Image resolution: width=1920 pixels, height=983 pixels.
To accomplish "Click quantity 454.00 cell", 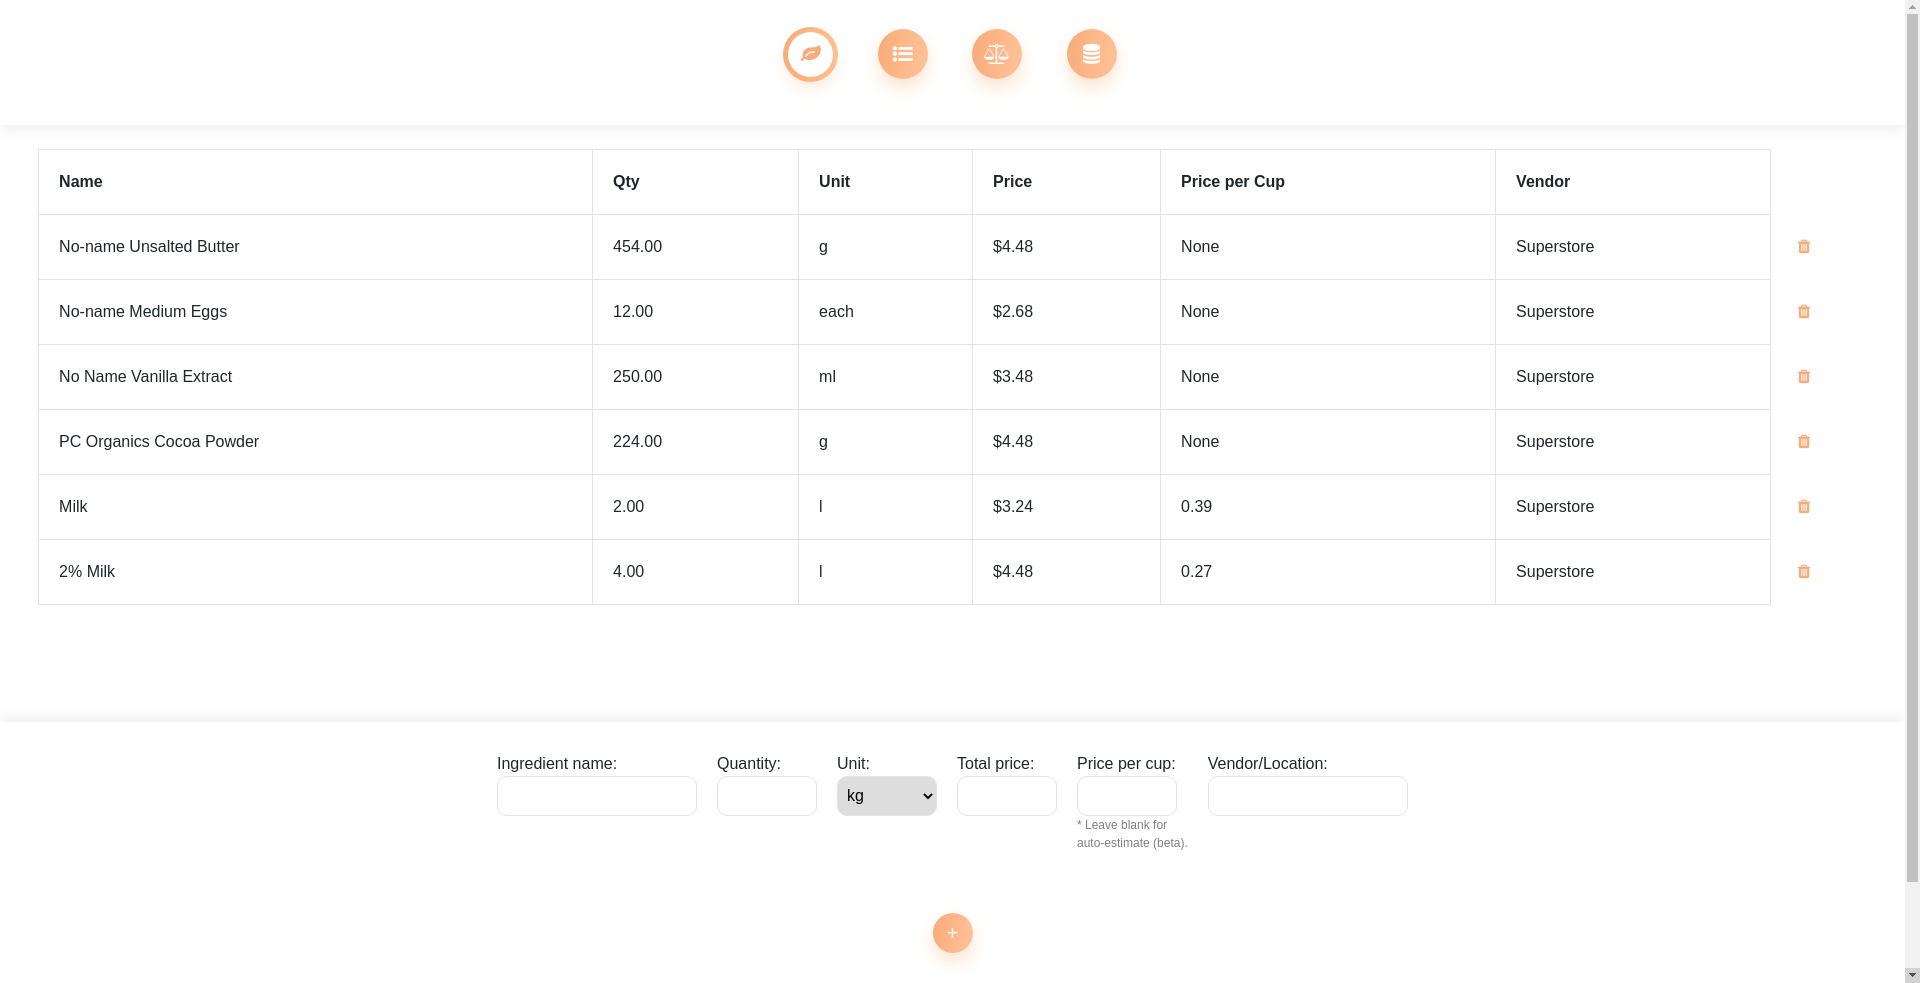I will click(x=696, y=247).
